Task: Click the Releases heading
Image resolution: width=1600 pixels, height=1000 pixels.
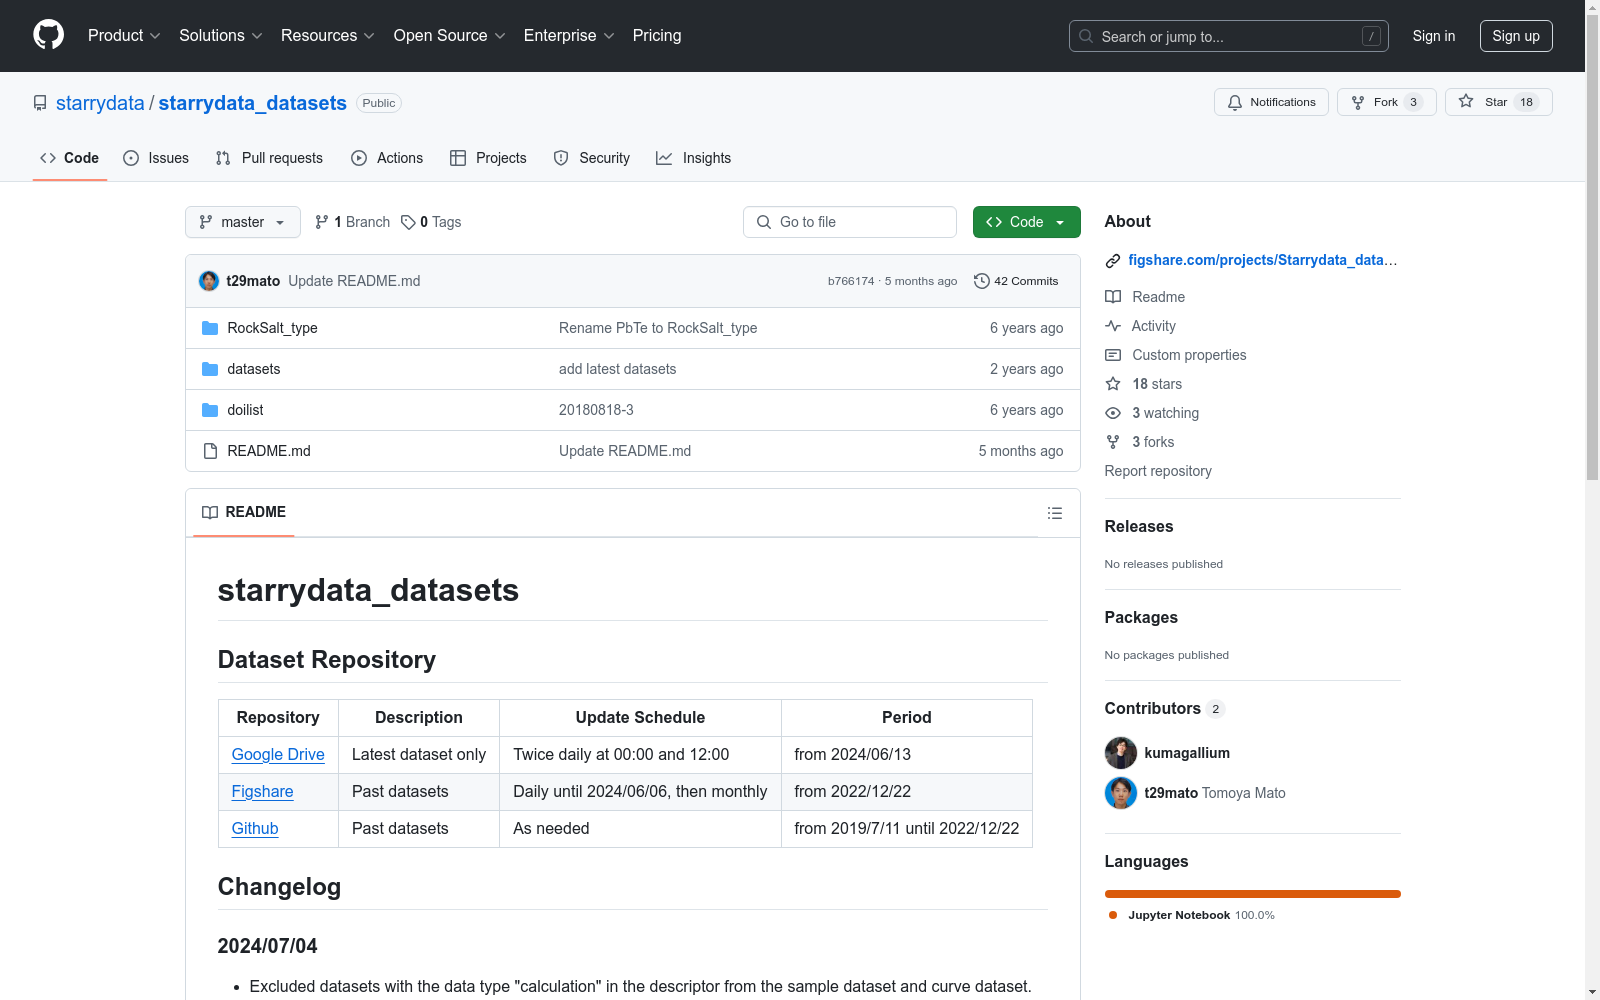Action: 1139,527
